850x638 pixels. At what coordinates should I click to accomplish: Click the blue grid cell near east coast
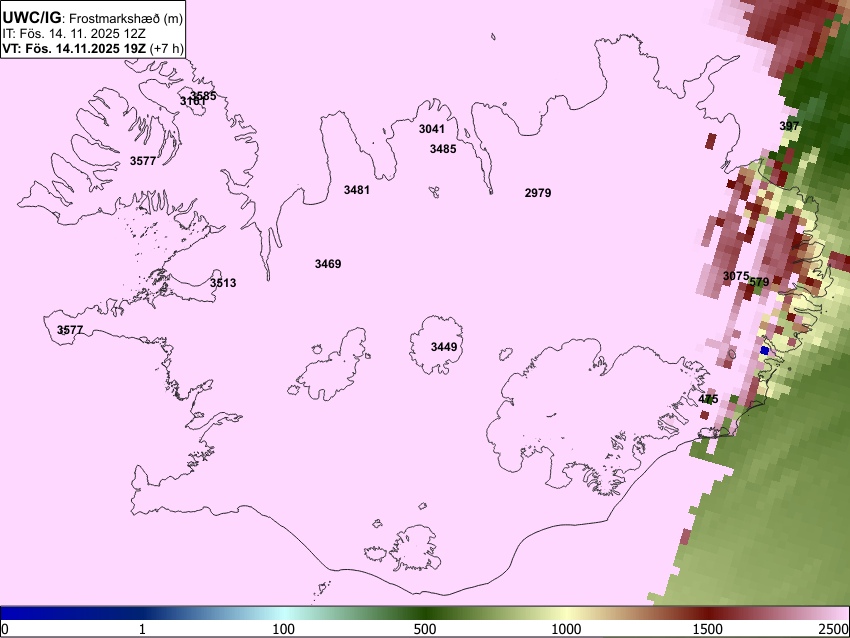pos(764,351)
